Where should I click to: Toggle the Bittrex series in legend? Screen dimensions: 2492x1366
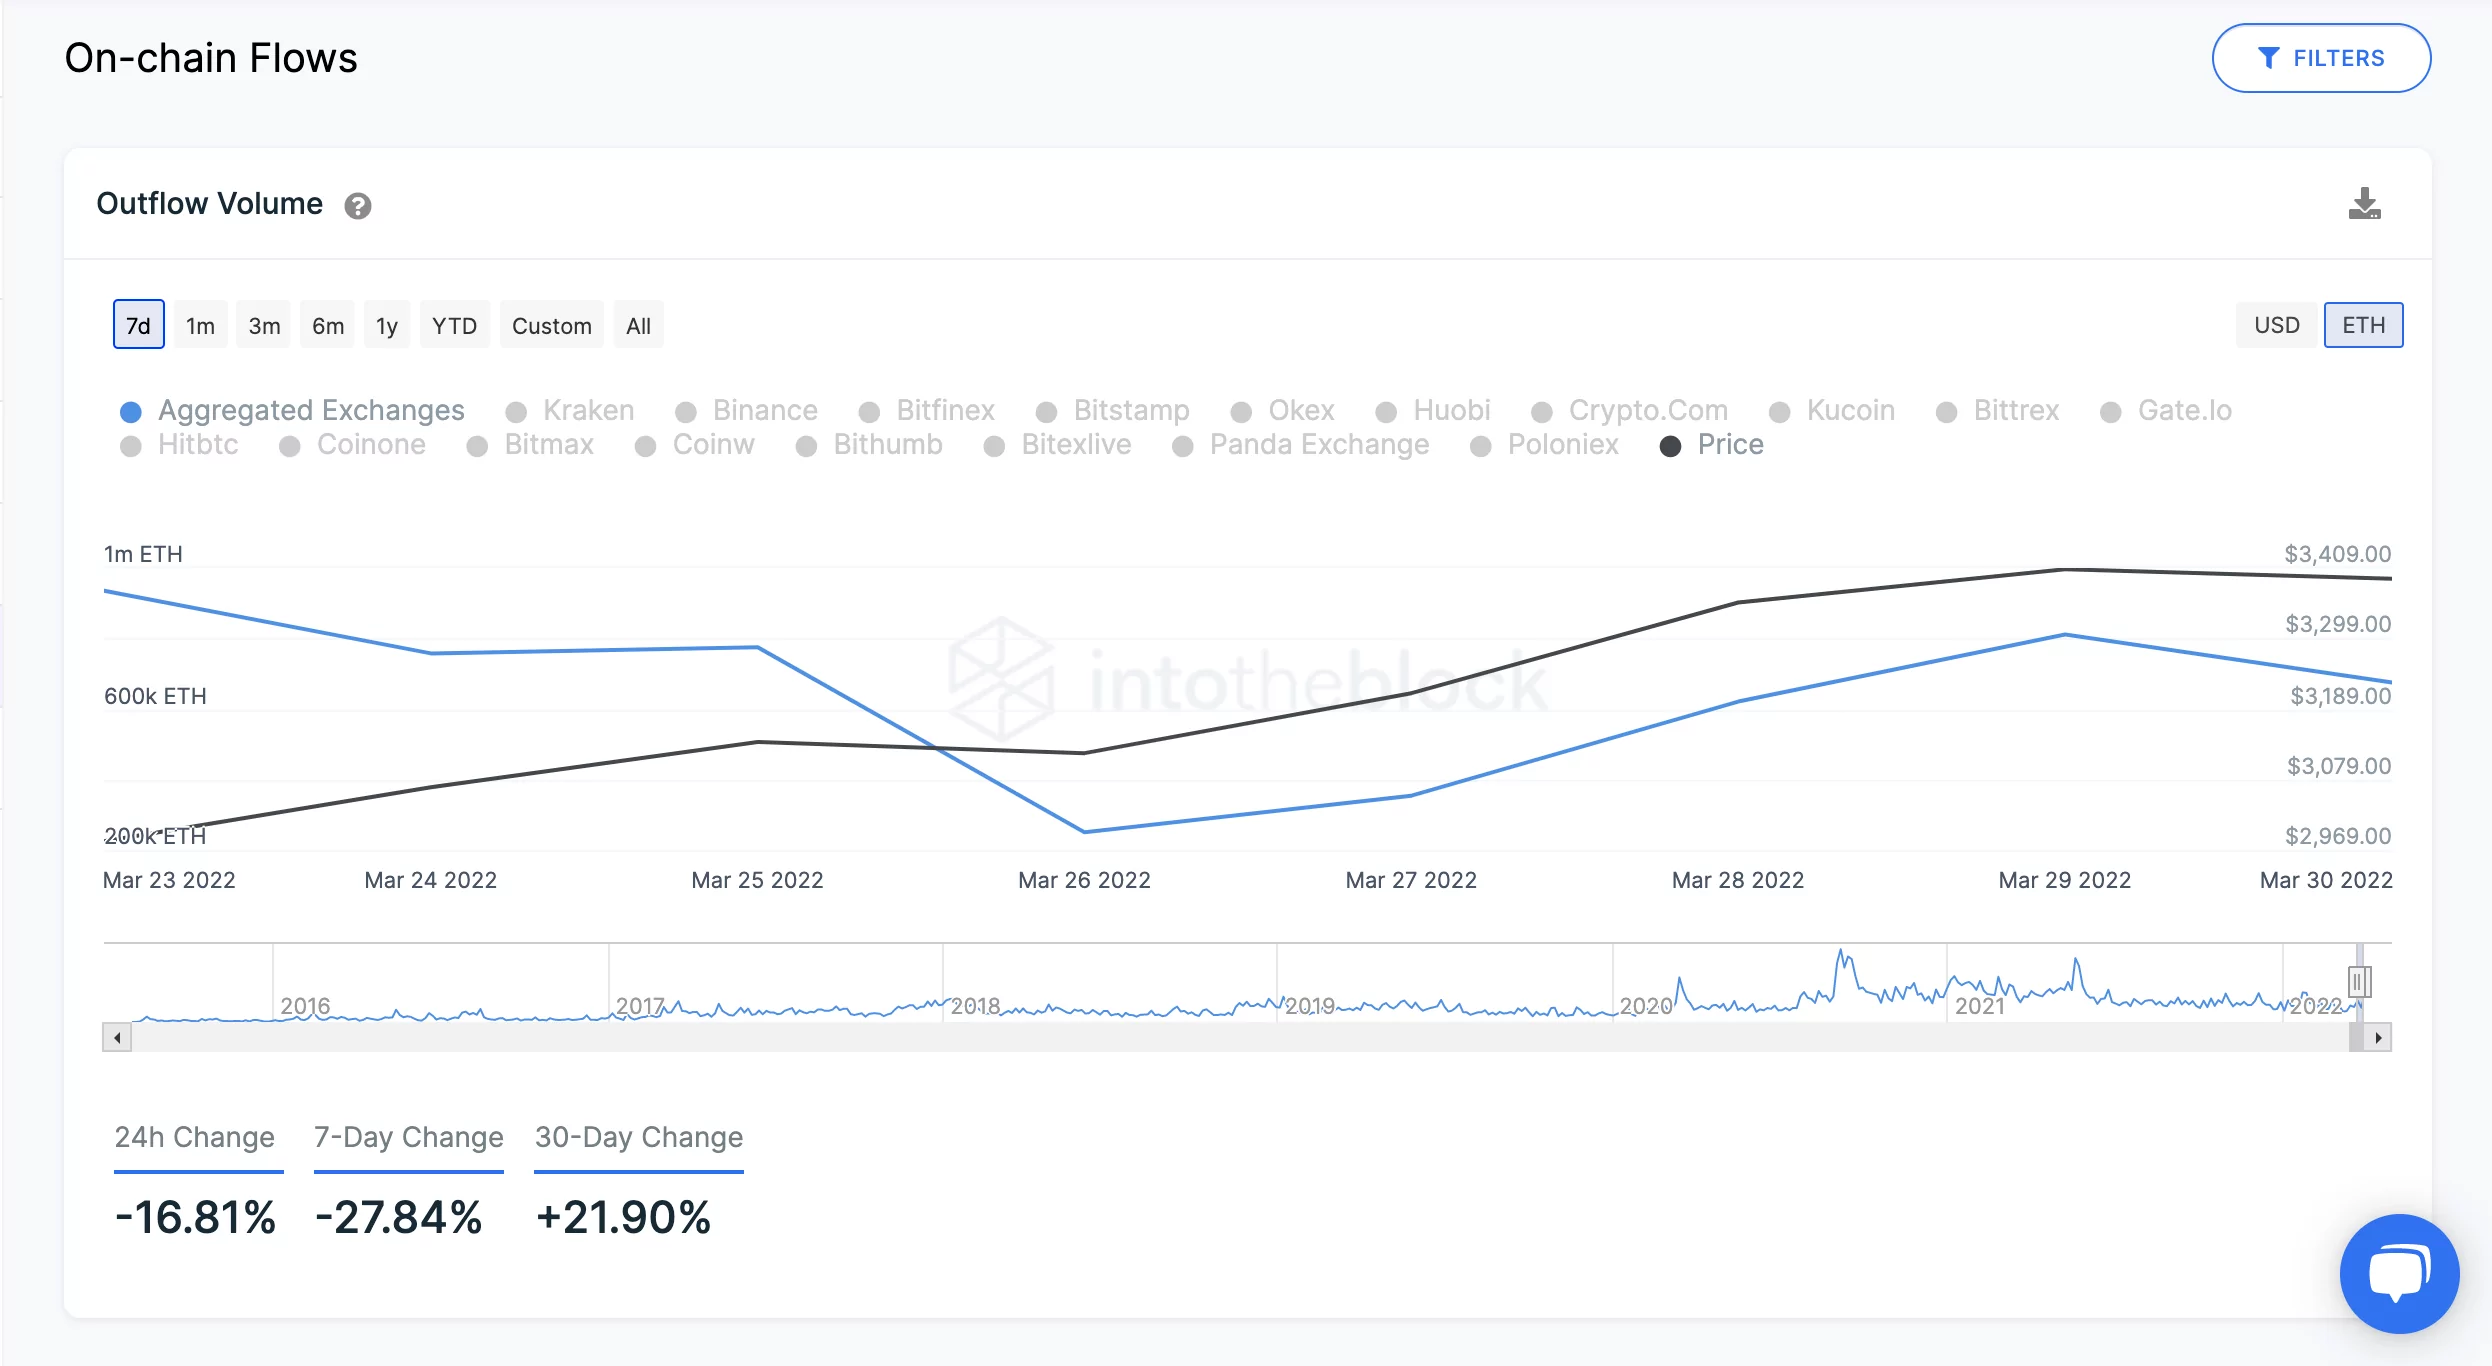1998,411
